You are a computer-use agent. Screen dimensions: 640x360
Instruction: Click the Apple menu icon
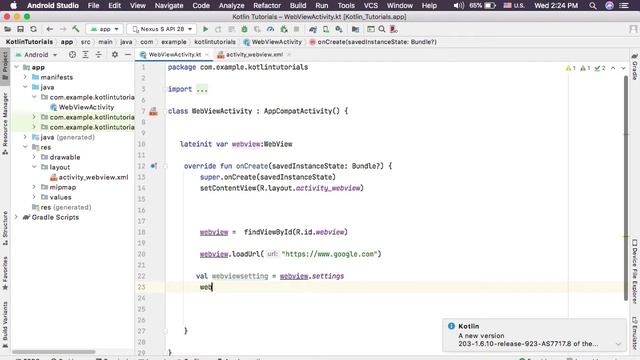13,5
